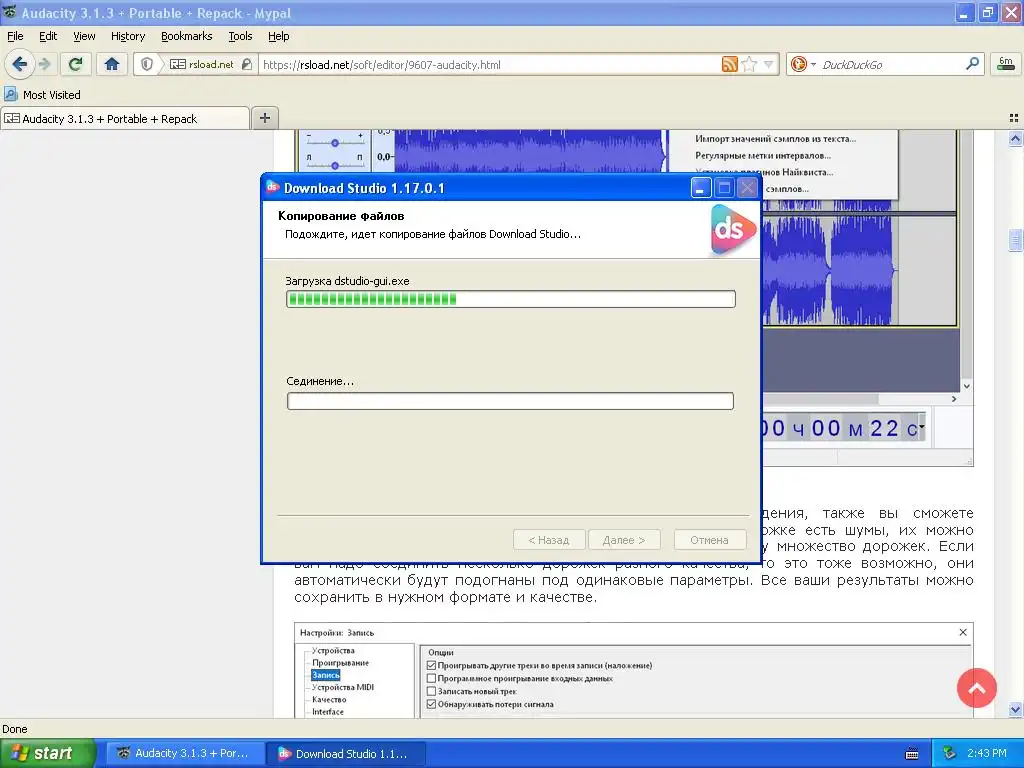Select Запись in settings tree
The image size is (1024, 768).
[x=326, y=675]
